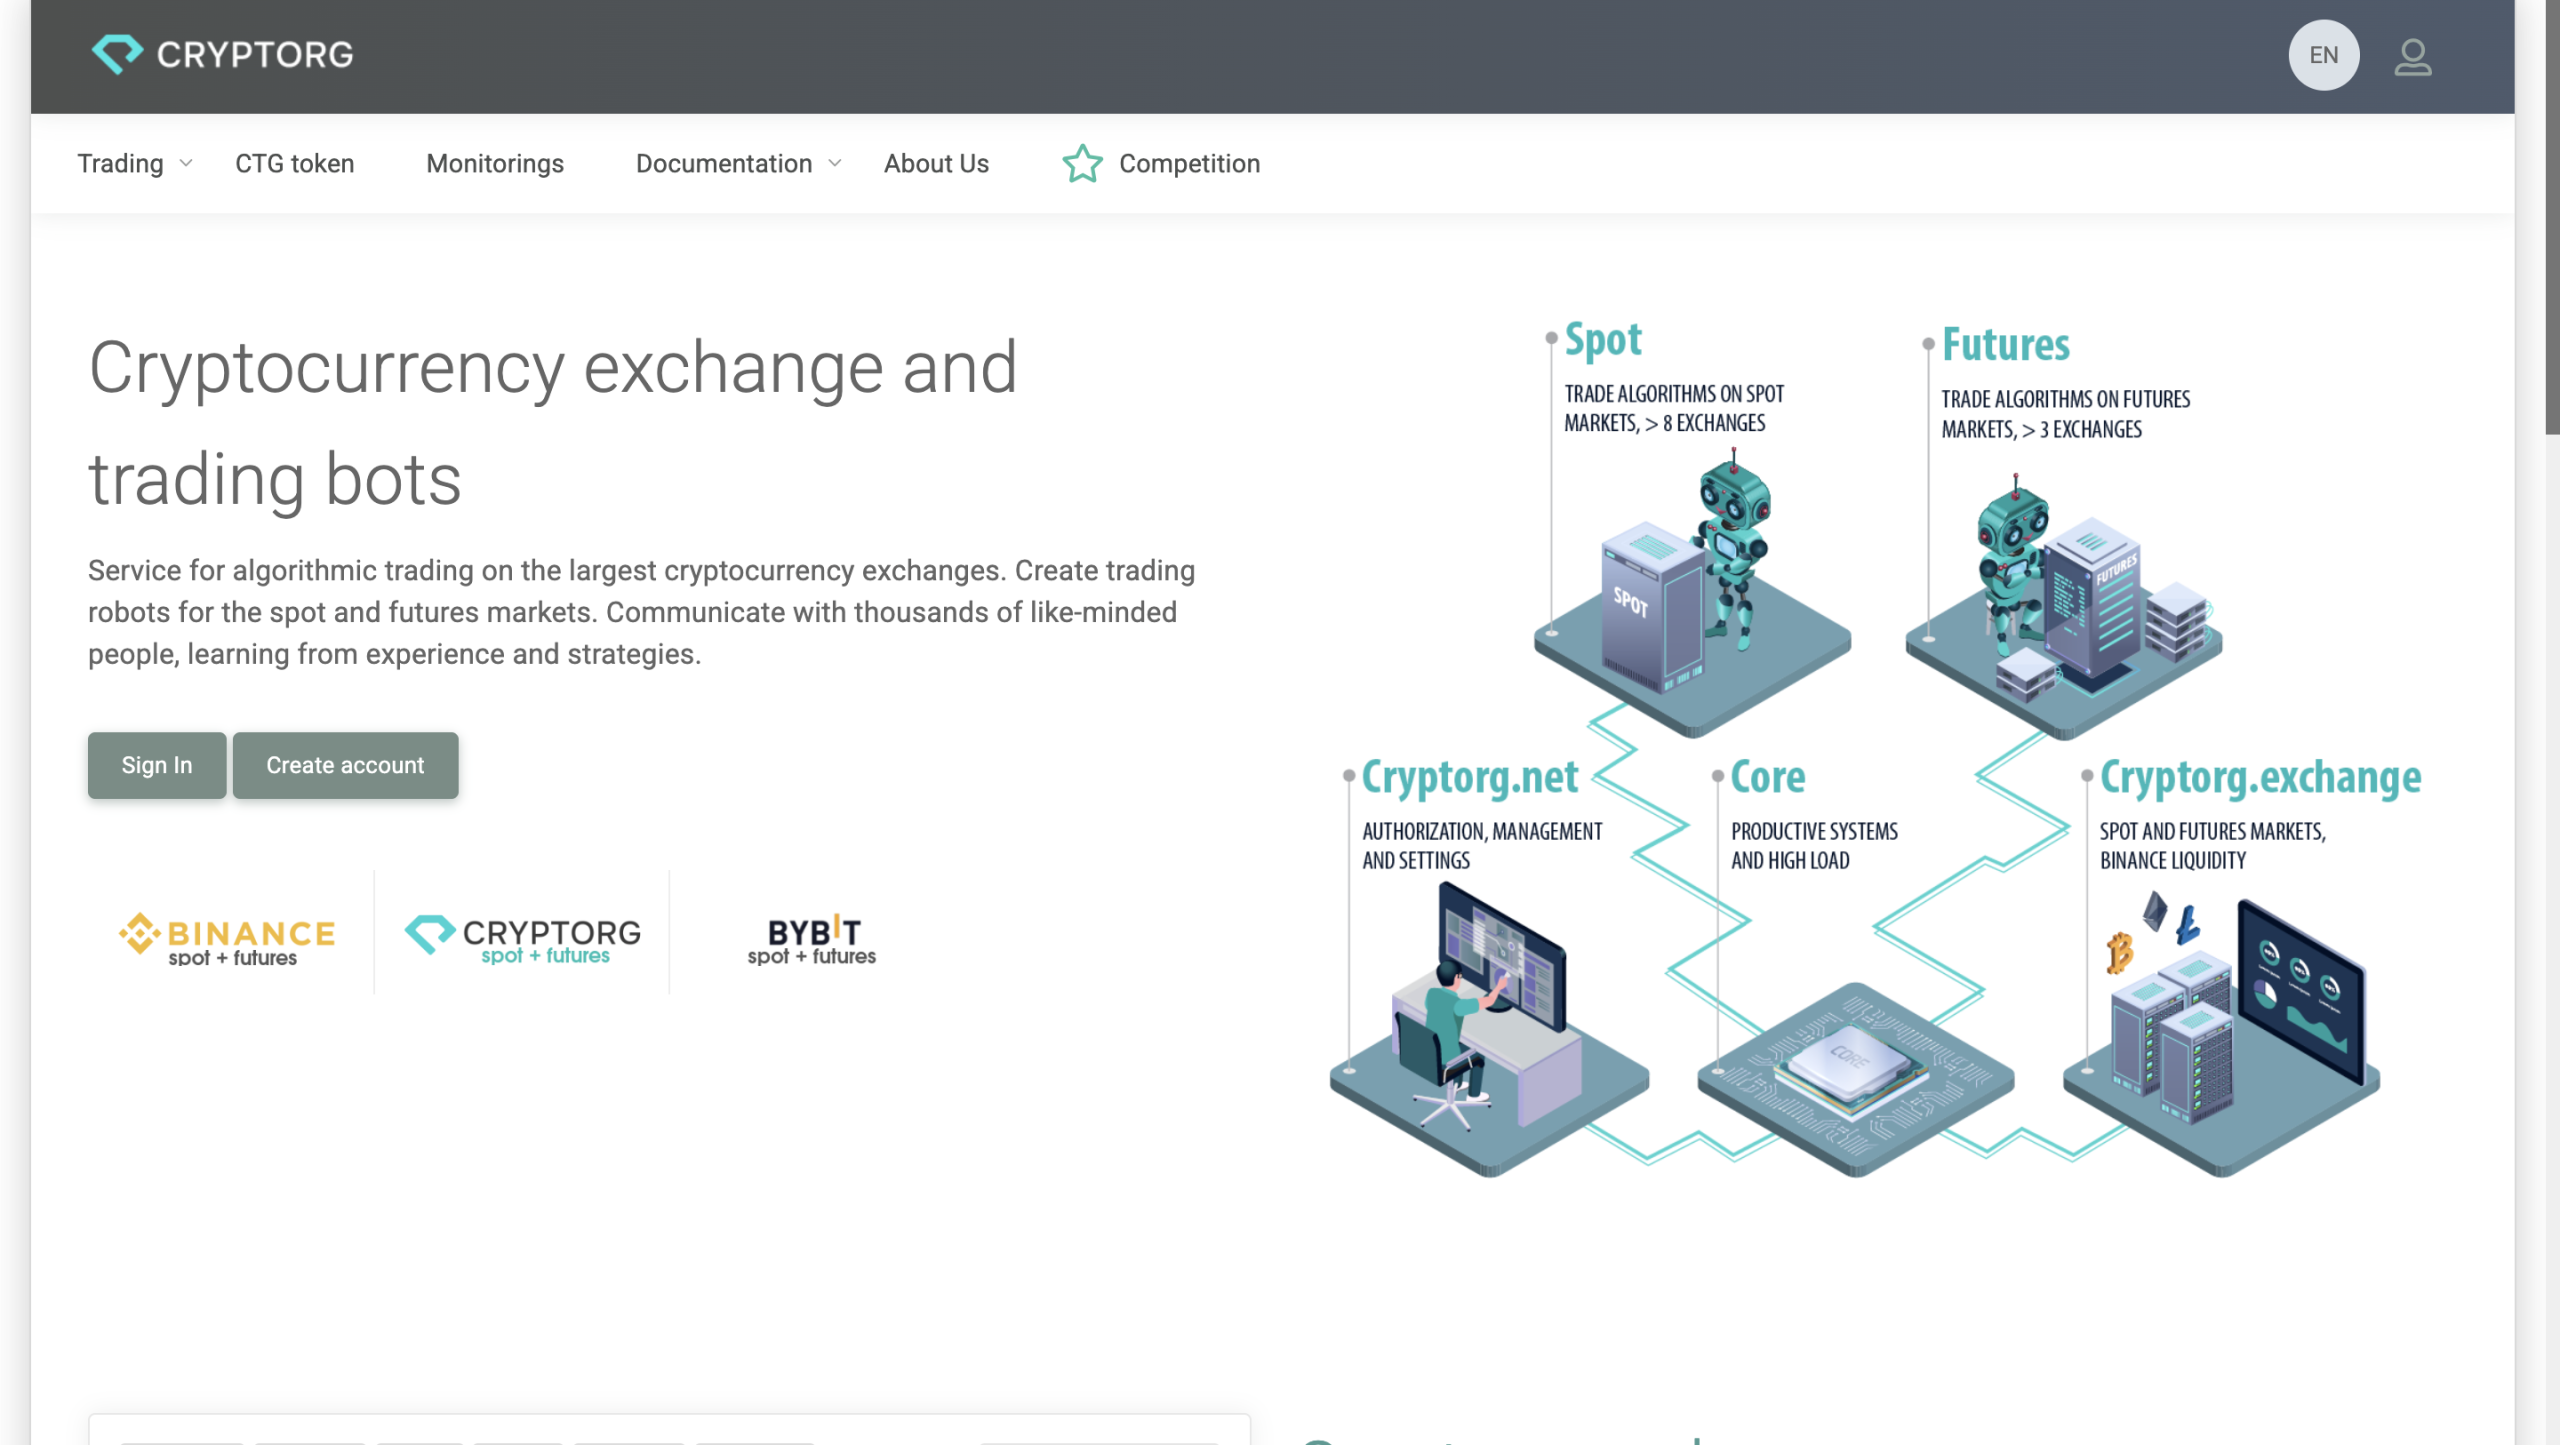Open the CTG token menu item

tap(294, 164)
